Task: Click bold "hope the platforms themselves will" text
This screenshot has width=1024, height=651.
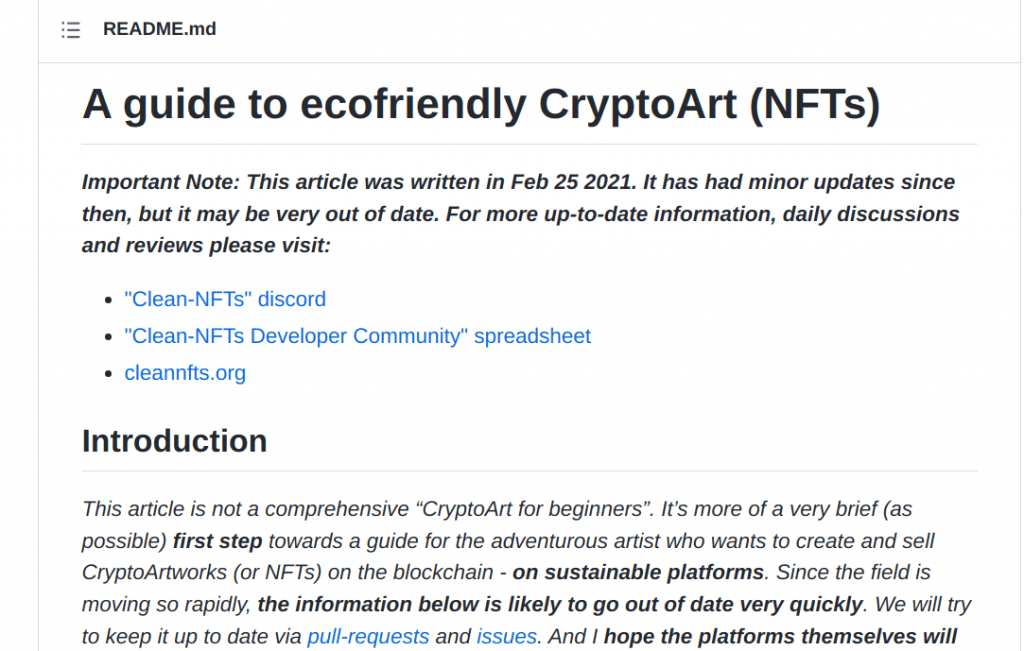Action: (x=780, y=636)
